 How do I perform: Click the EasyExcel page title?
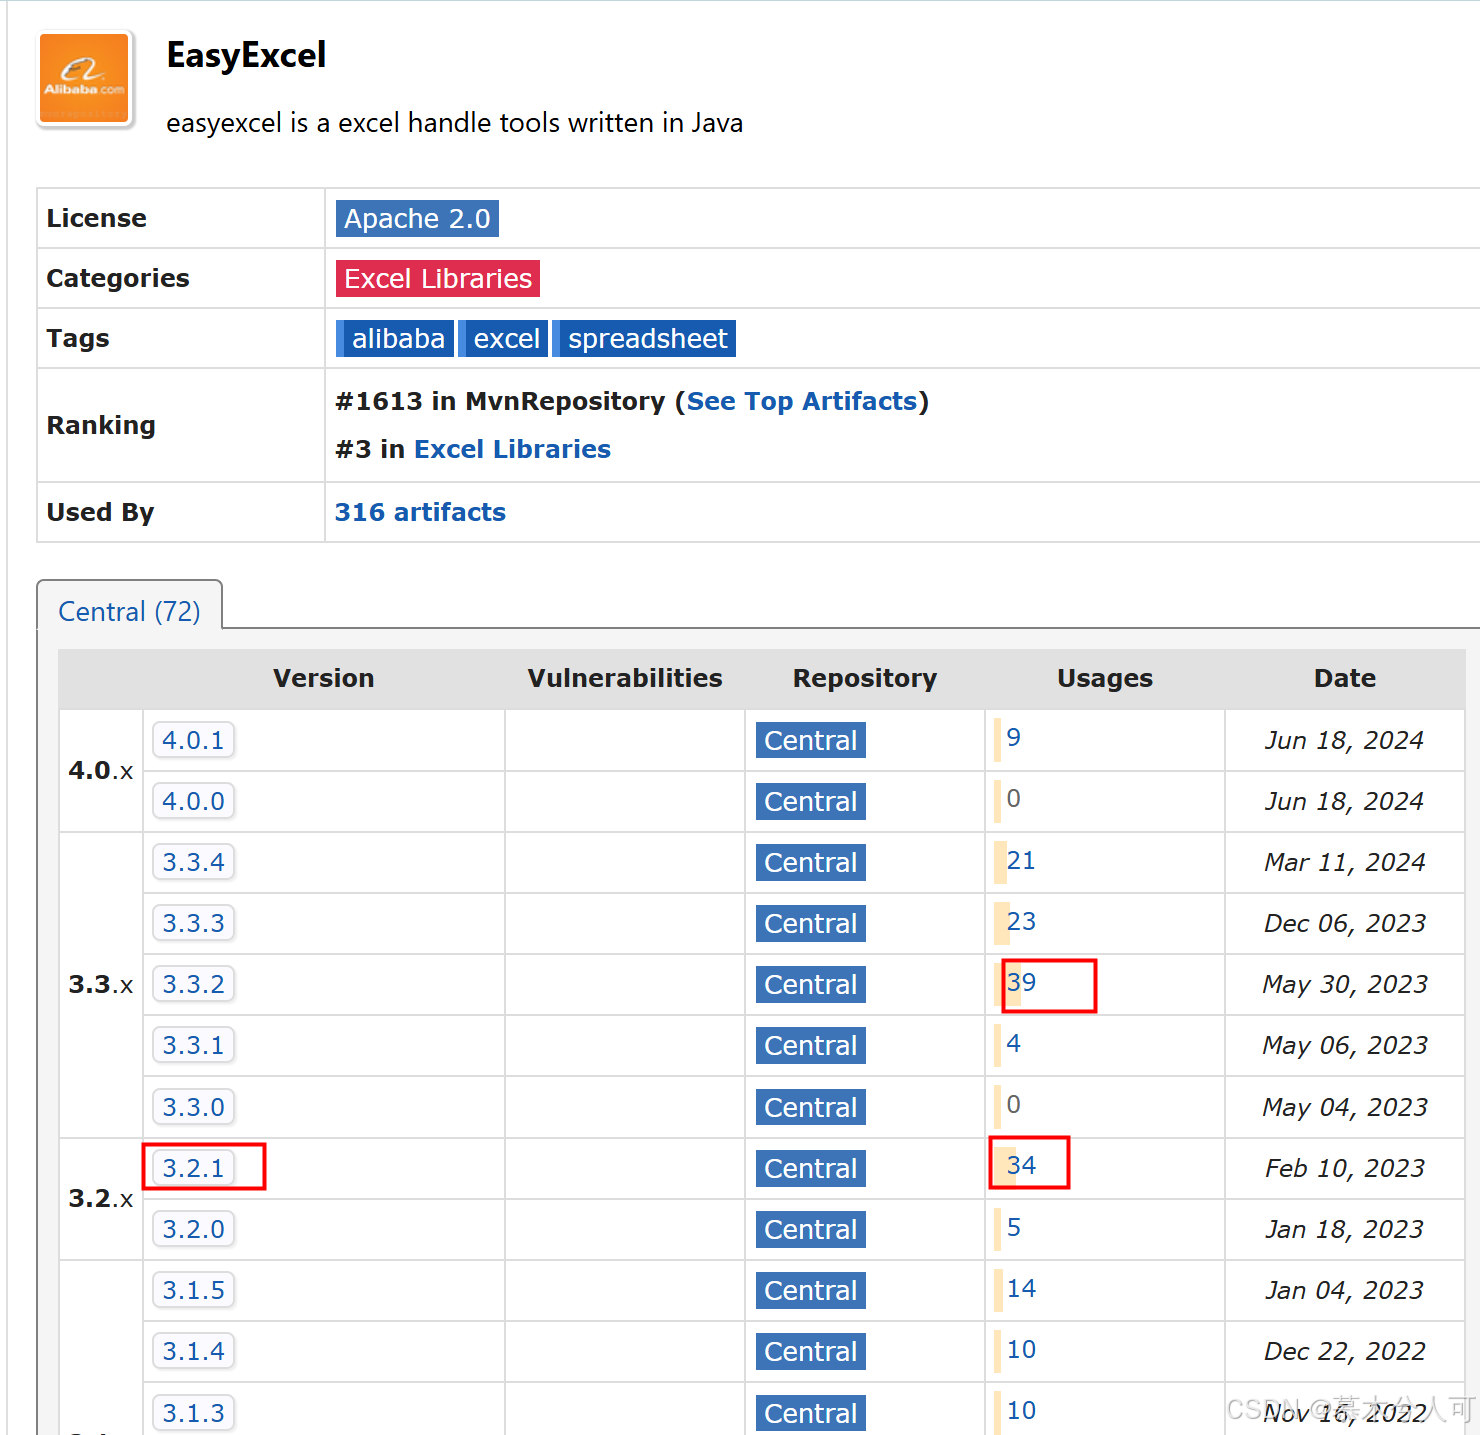click(246, 55)
